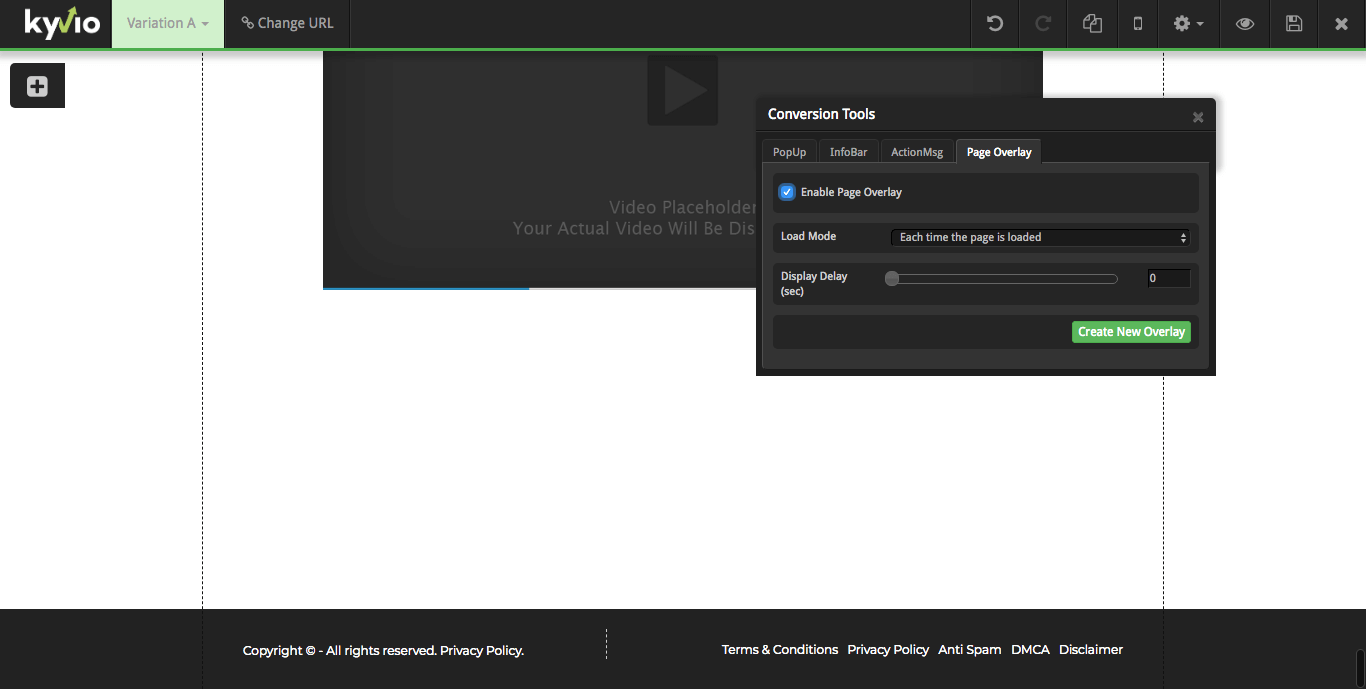Switch to the PopUp tab
Screen dimensions: 1366x689
(789, 152)
